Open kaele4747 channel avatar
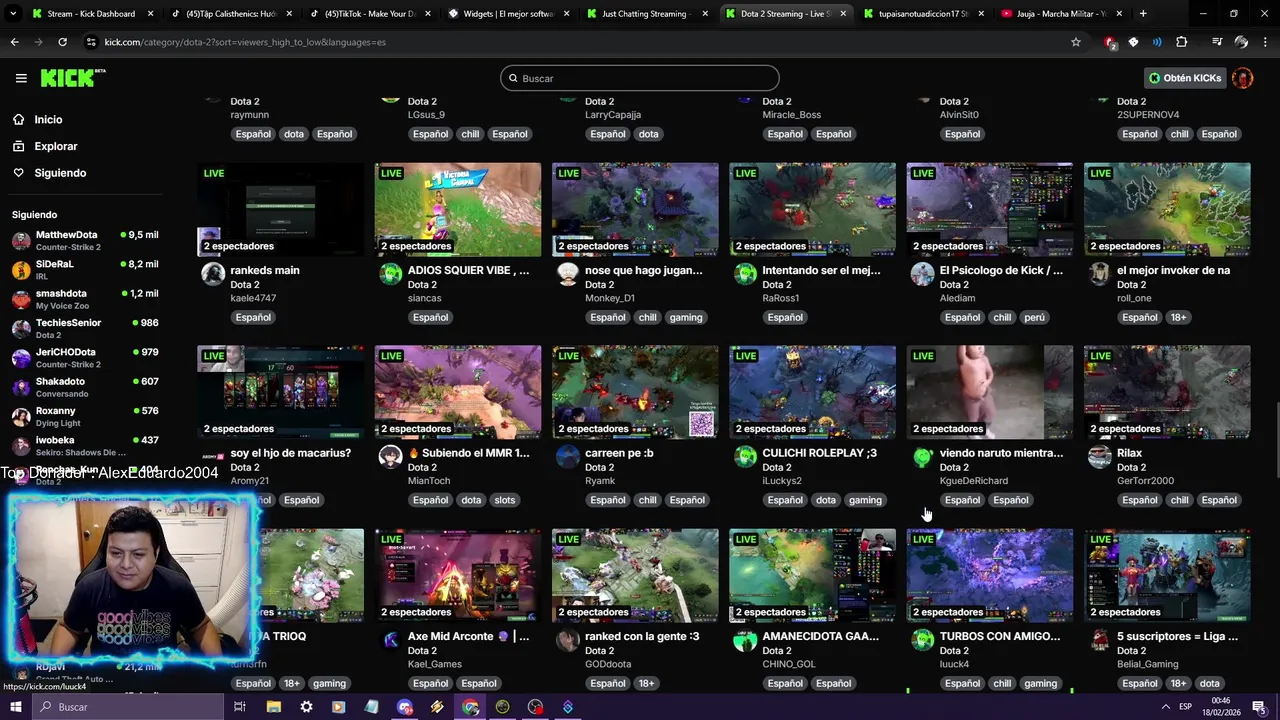The image size is (1280, 720). [213, 274]
